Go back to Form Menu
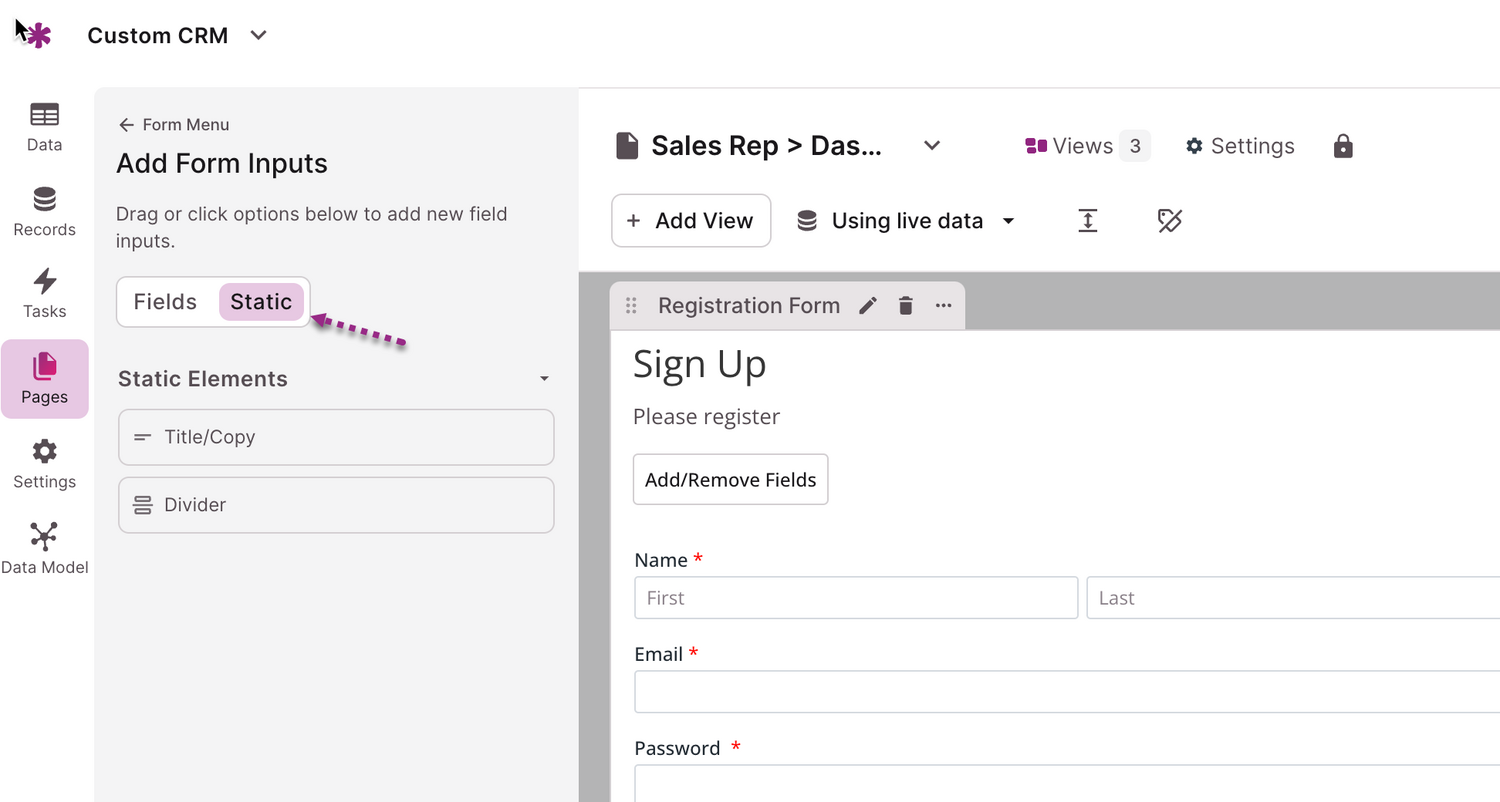1500x802 pixels. [x=174, y=125]
